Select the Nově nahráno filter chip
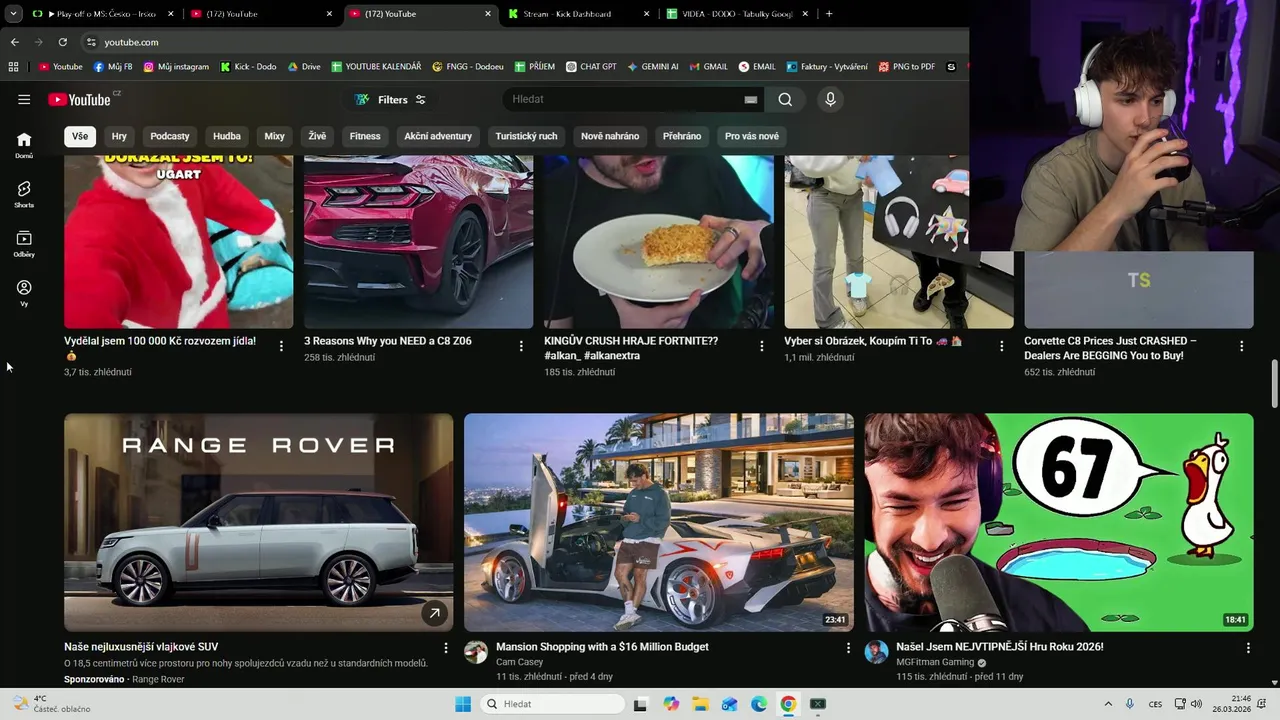1280x720 pixels. (610, 136)
